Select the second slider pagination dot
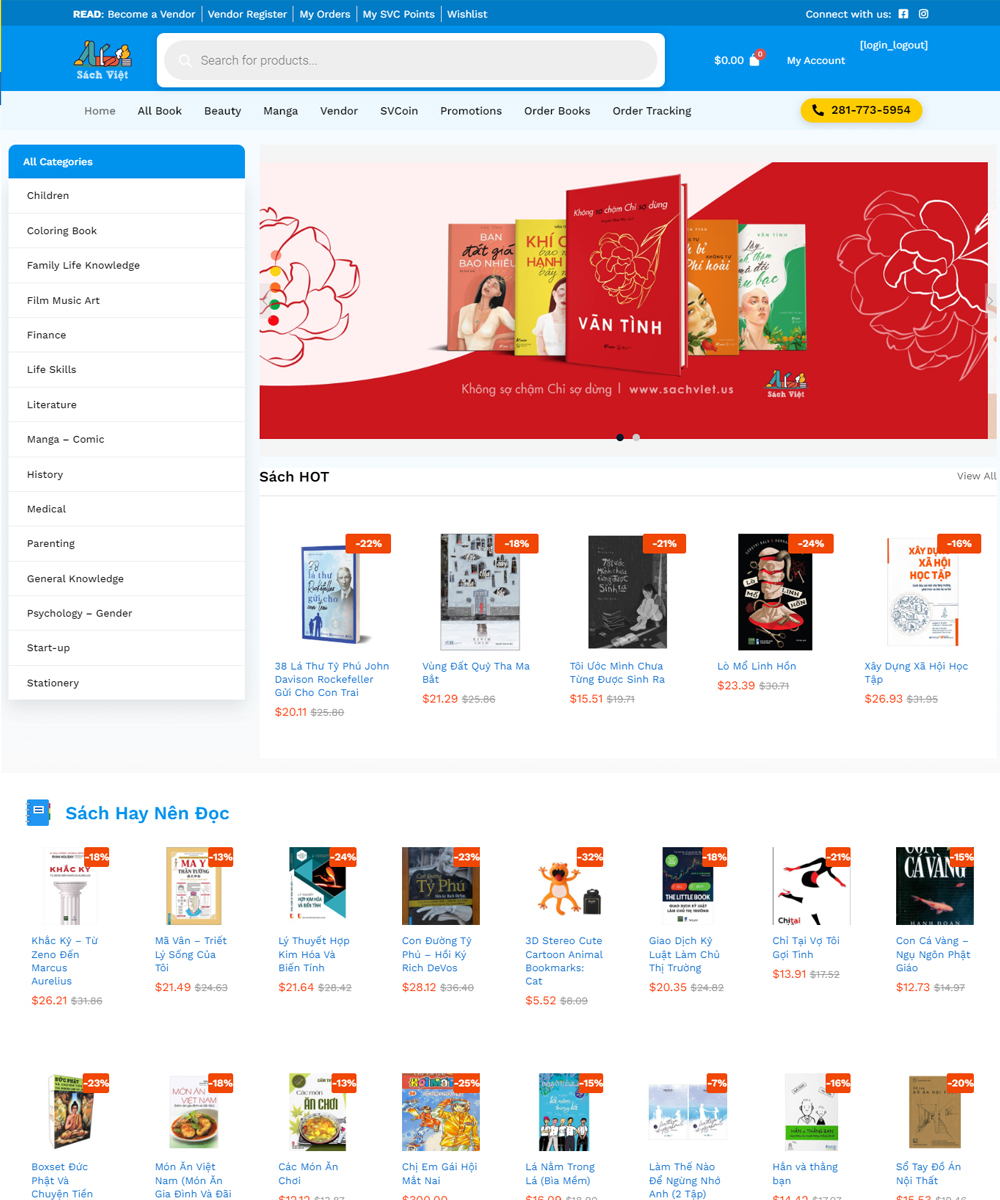Screen dimensions: 1000x1200 click(636, 437)
